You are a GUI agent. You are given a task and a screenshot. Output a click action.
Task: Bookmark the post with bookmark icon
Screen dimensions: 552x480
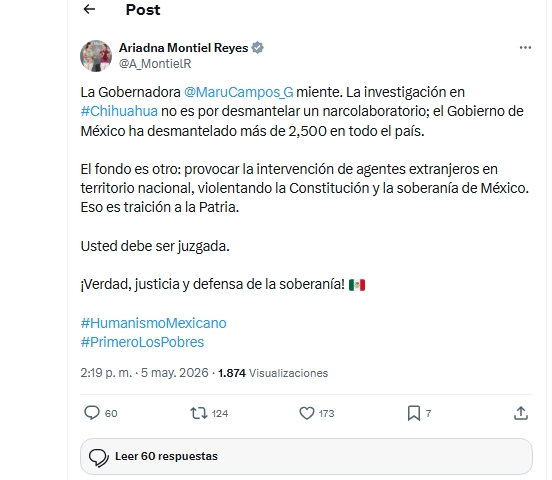pyautogui.click(x=414, y=413)
